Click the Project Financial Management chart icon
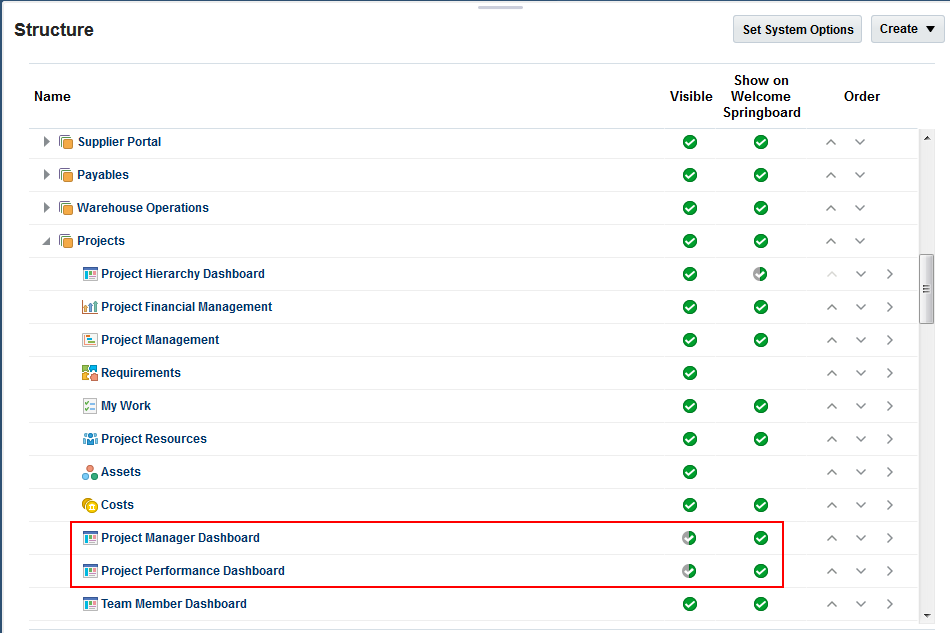This screenshot has height=633, width=950. 90,307
